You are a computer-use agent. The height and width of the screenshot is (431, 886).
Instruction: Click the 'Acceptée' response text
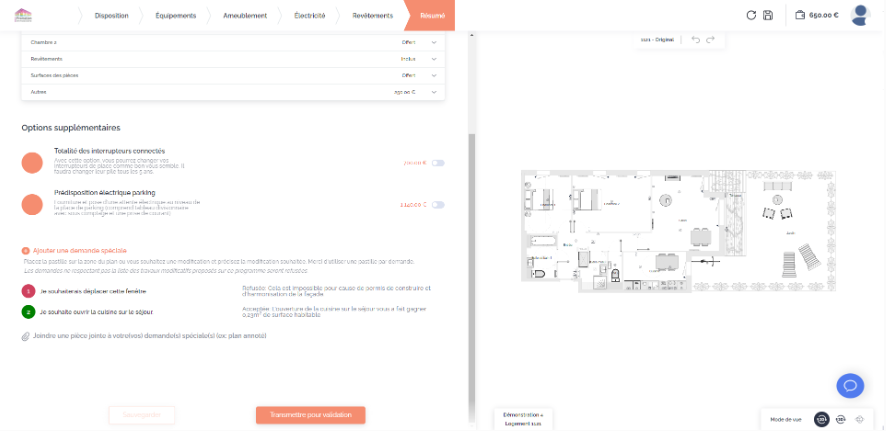tap(334, 312)
